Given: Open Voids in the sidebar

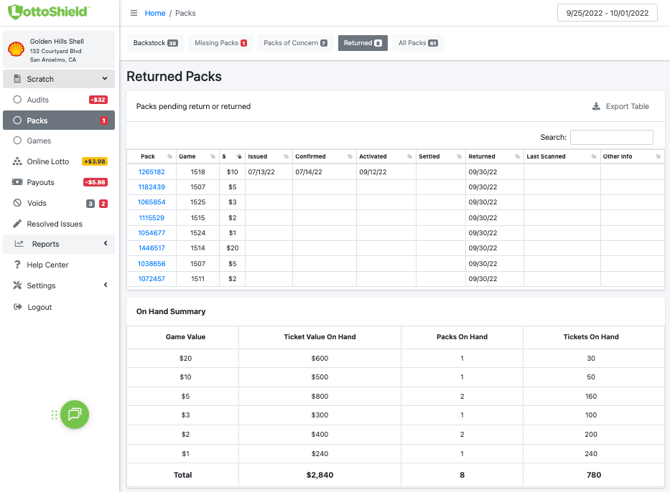Looking at the screenshot, I should tap(36, 203).
